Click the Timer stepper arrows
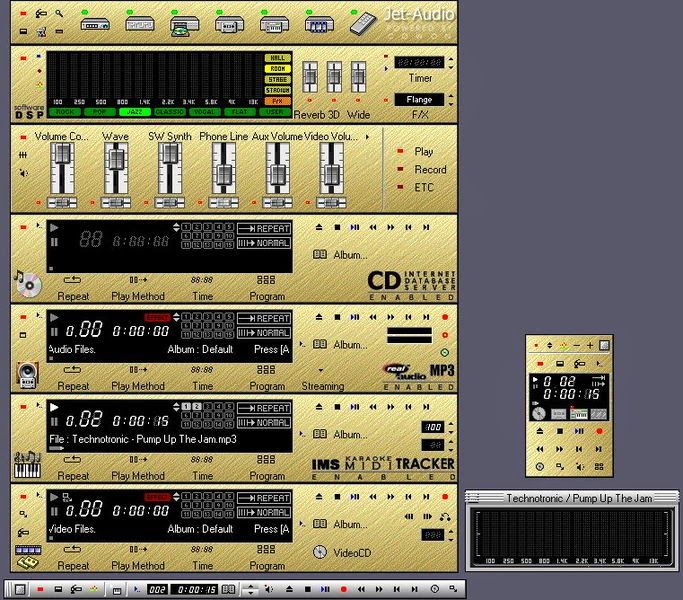 click(451, 63)
